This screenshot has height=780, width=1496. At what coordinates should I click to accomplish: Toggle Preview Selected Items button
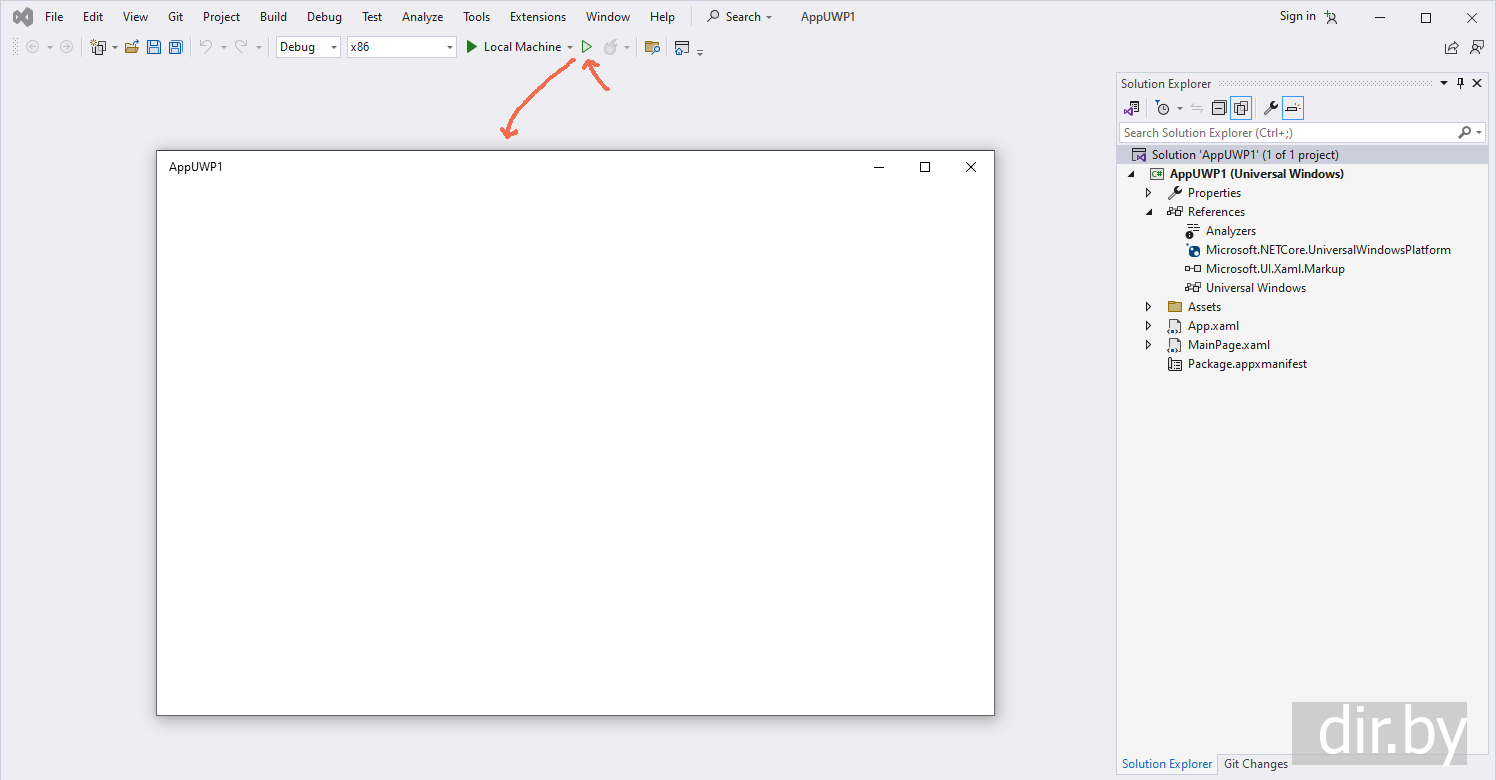[1293, 108]
